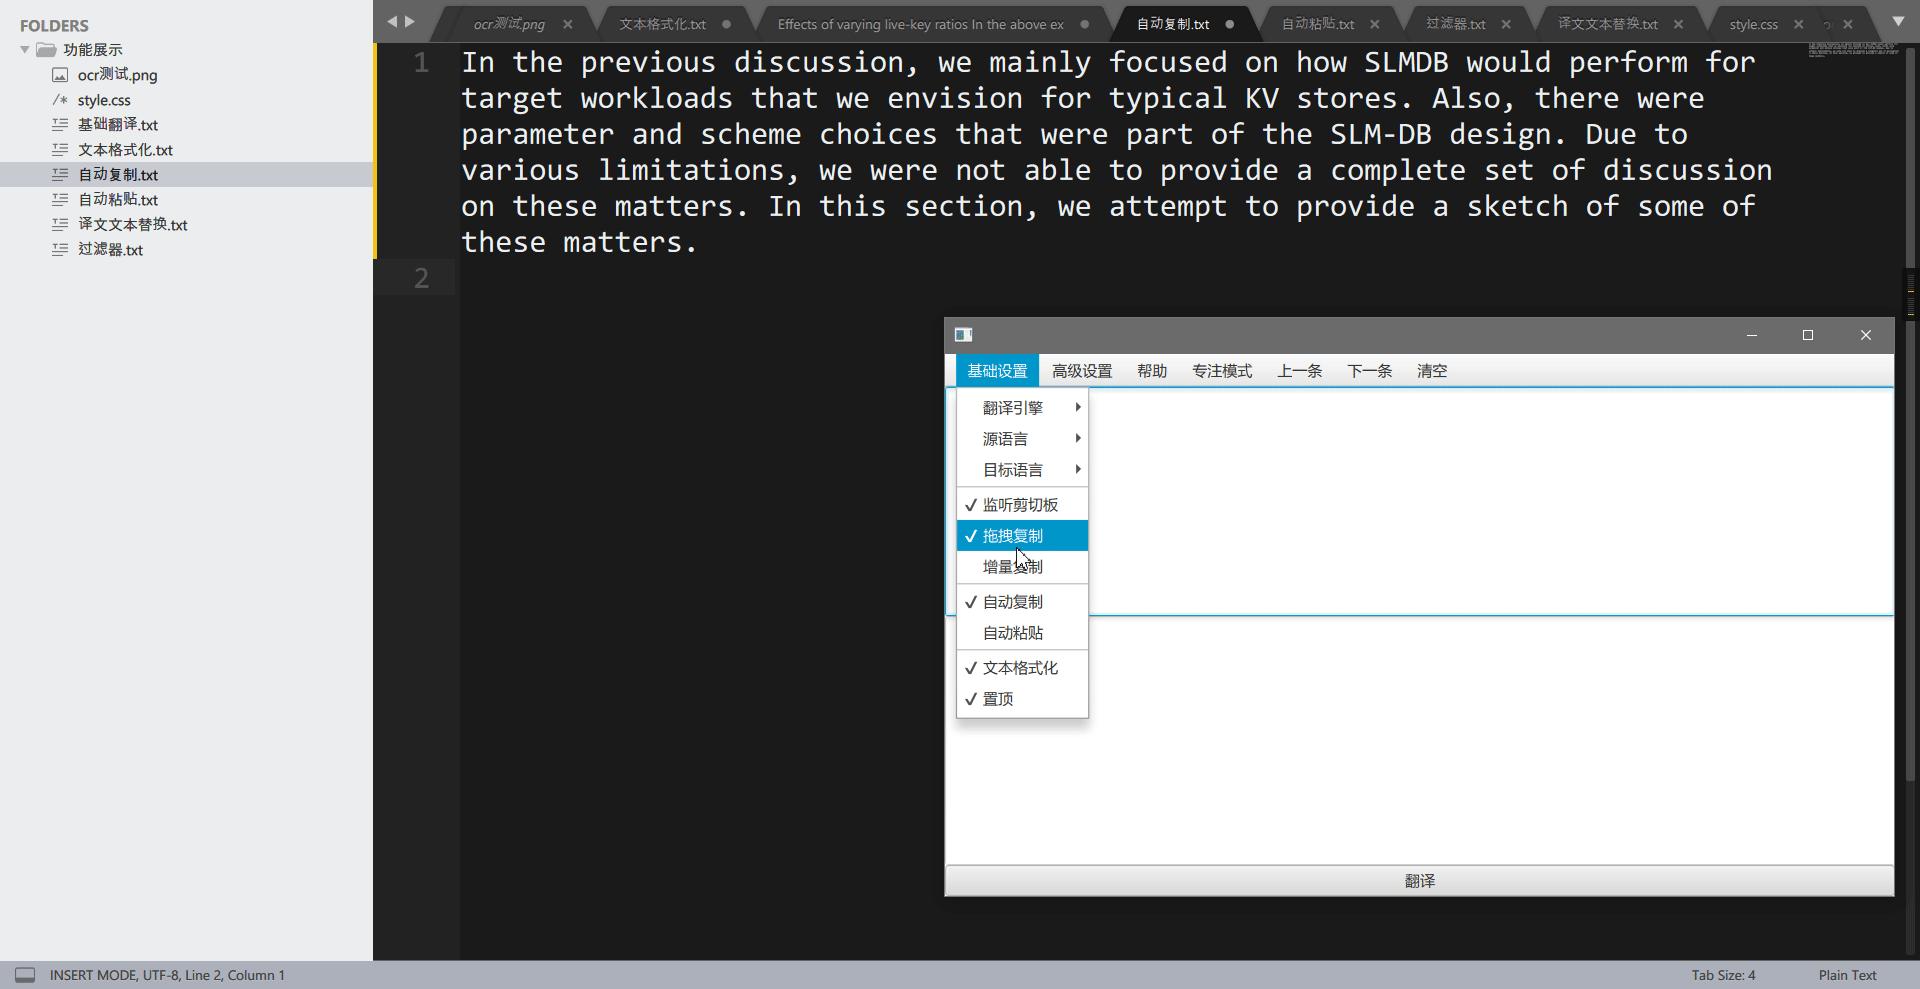Click line number 2 in gutter

point(421,278)
